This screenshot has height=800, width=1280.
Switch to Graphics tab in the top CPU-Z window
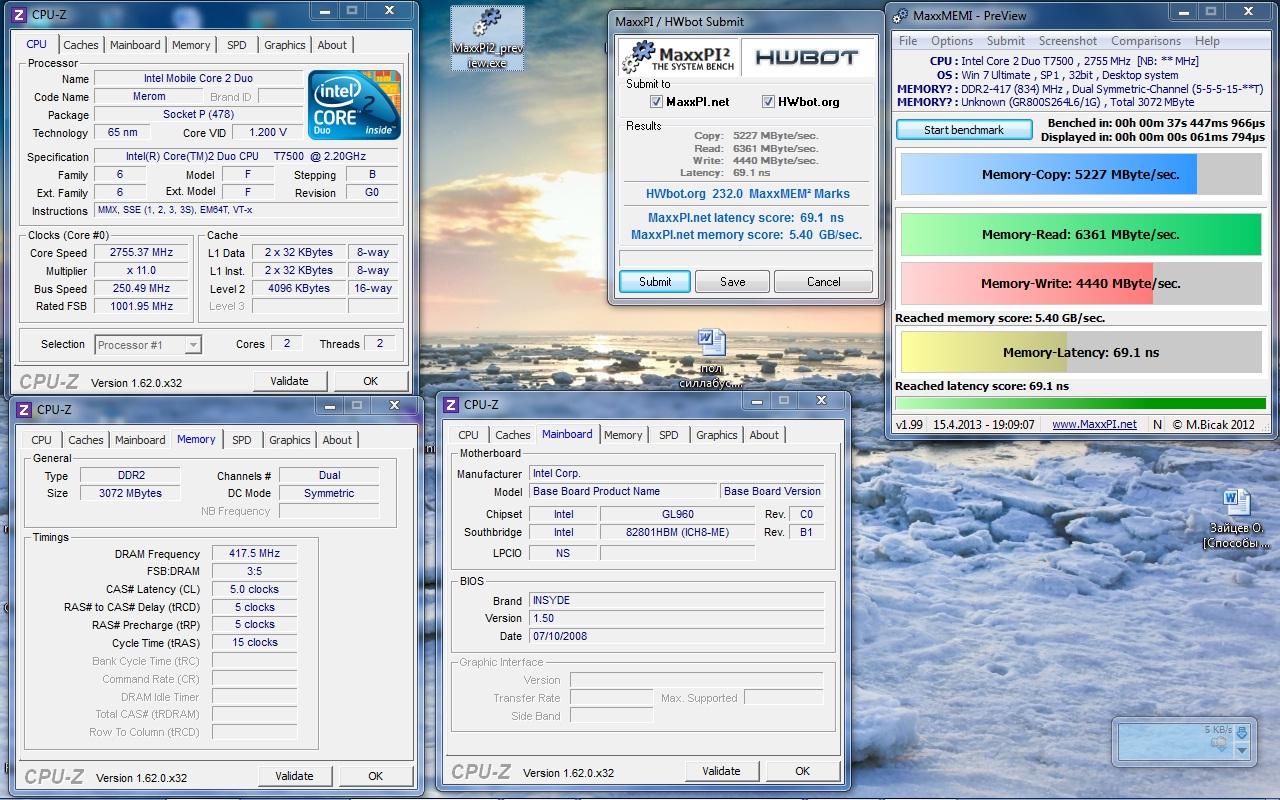(285, 45)
